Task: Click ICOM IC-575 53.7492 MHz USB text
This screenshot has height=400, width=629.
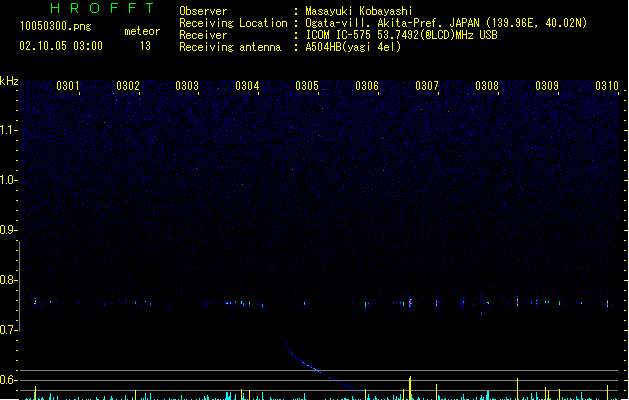Action: [401, 35]
